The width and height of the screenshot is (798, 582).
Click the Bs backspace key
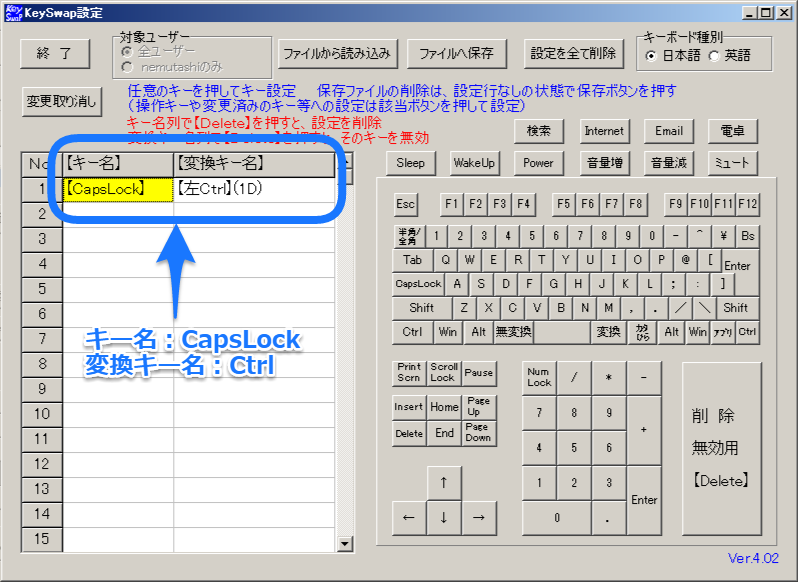pos(748,237)
